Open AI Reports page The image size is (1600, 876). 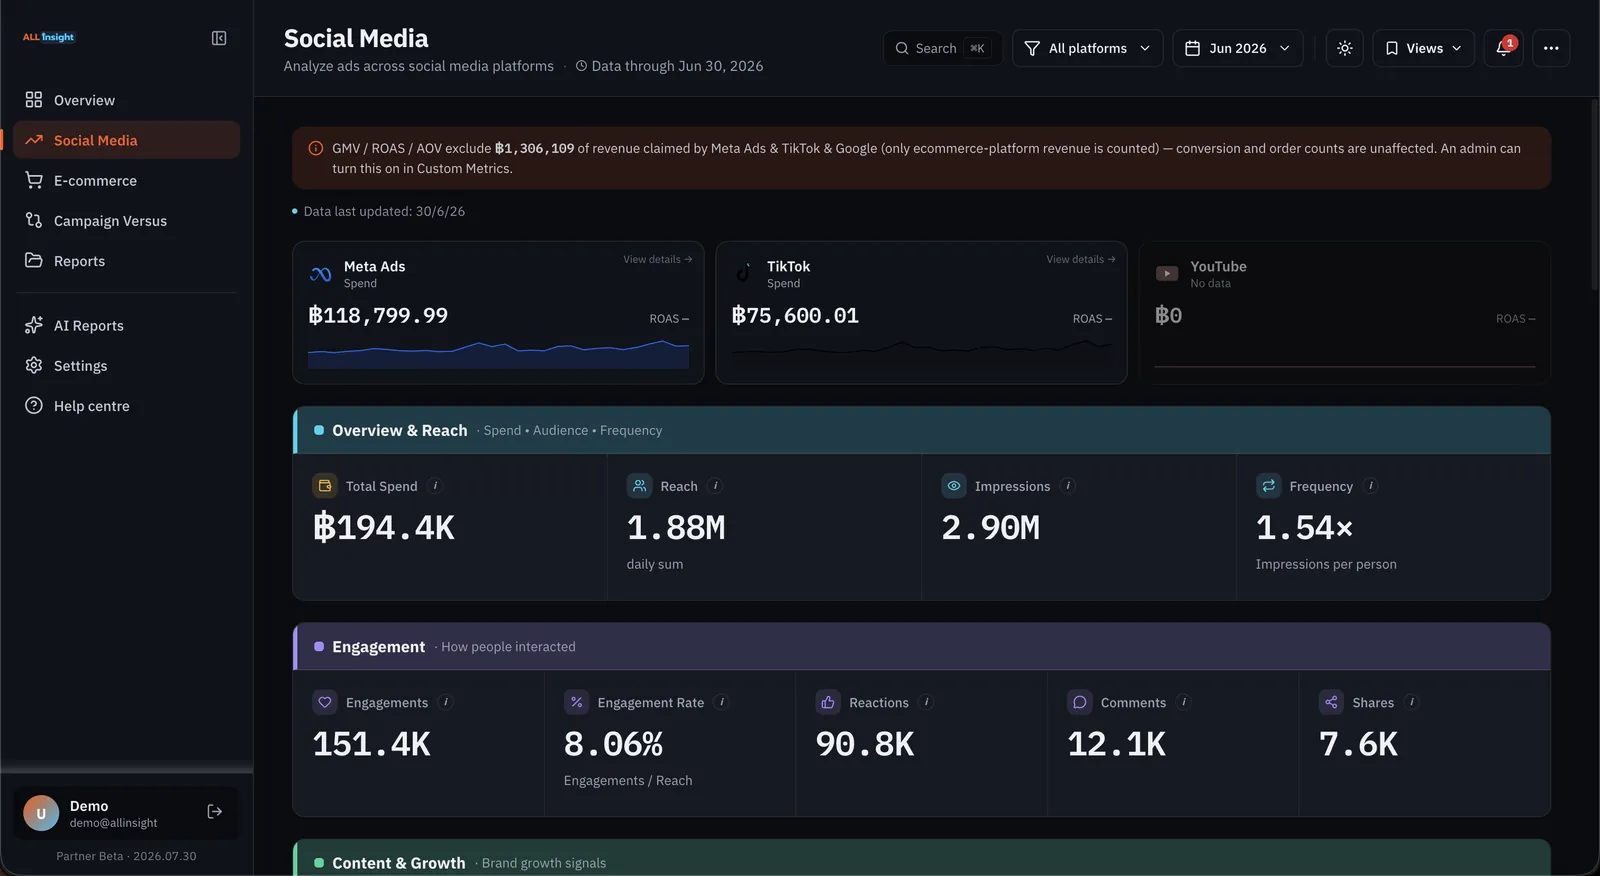[126, 326]
